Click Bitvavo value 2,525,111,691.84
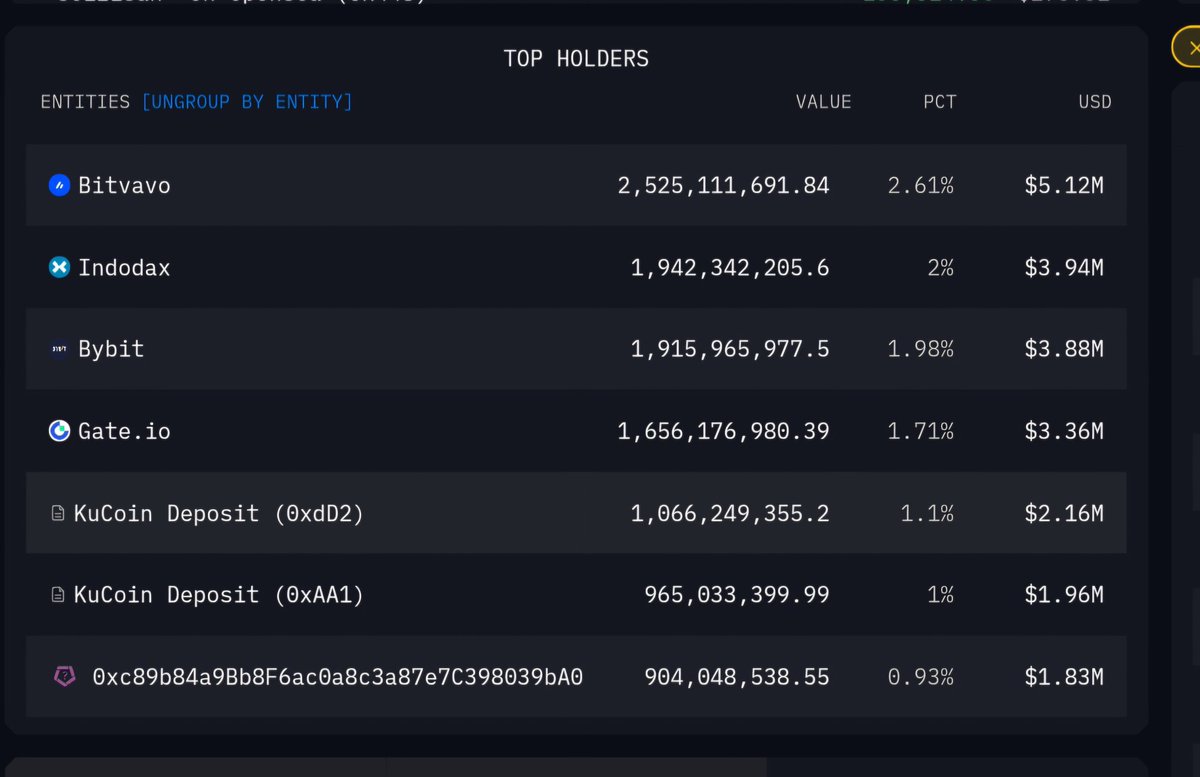This screenshot has height=777, width=1200. tap(723, 186)
